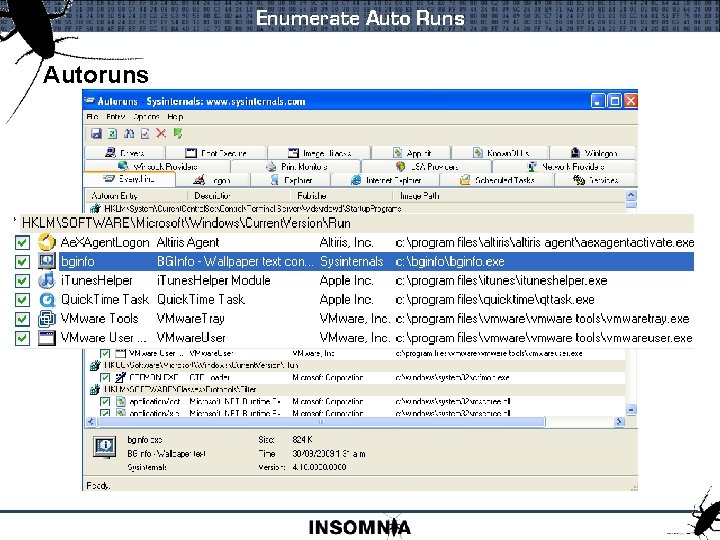Viewport: 720px width, 540px height.
Task: Switch to the Boot Execute tab
Action: point(216,153)
